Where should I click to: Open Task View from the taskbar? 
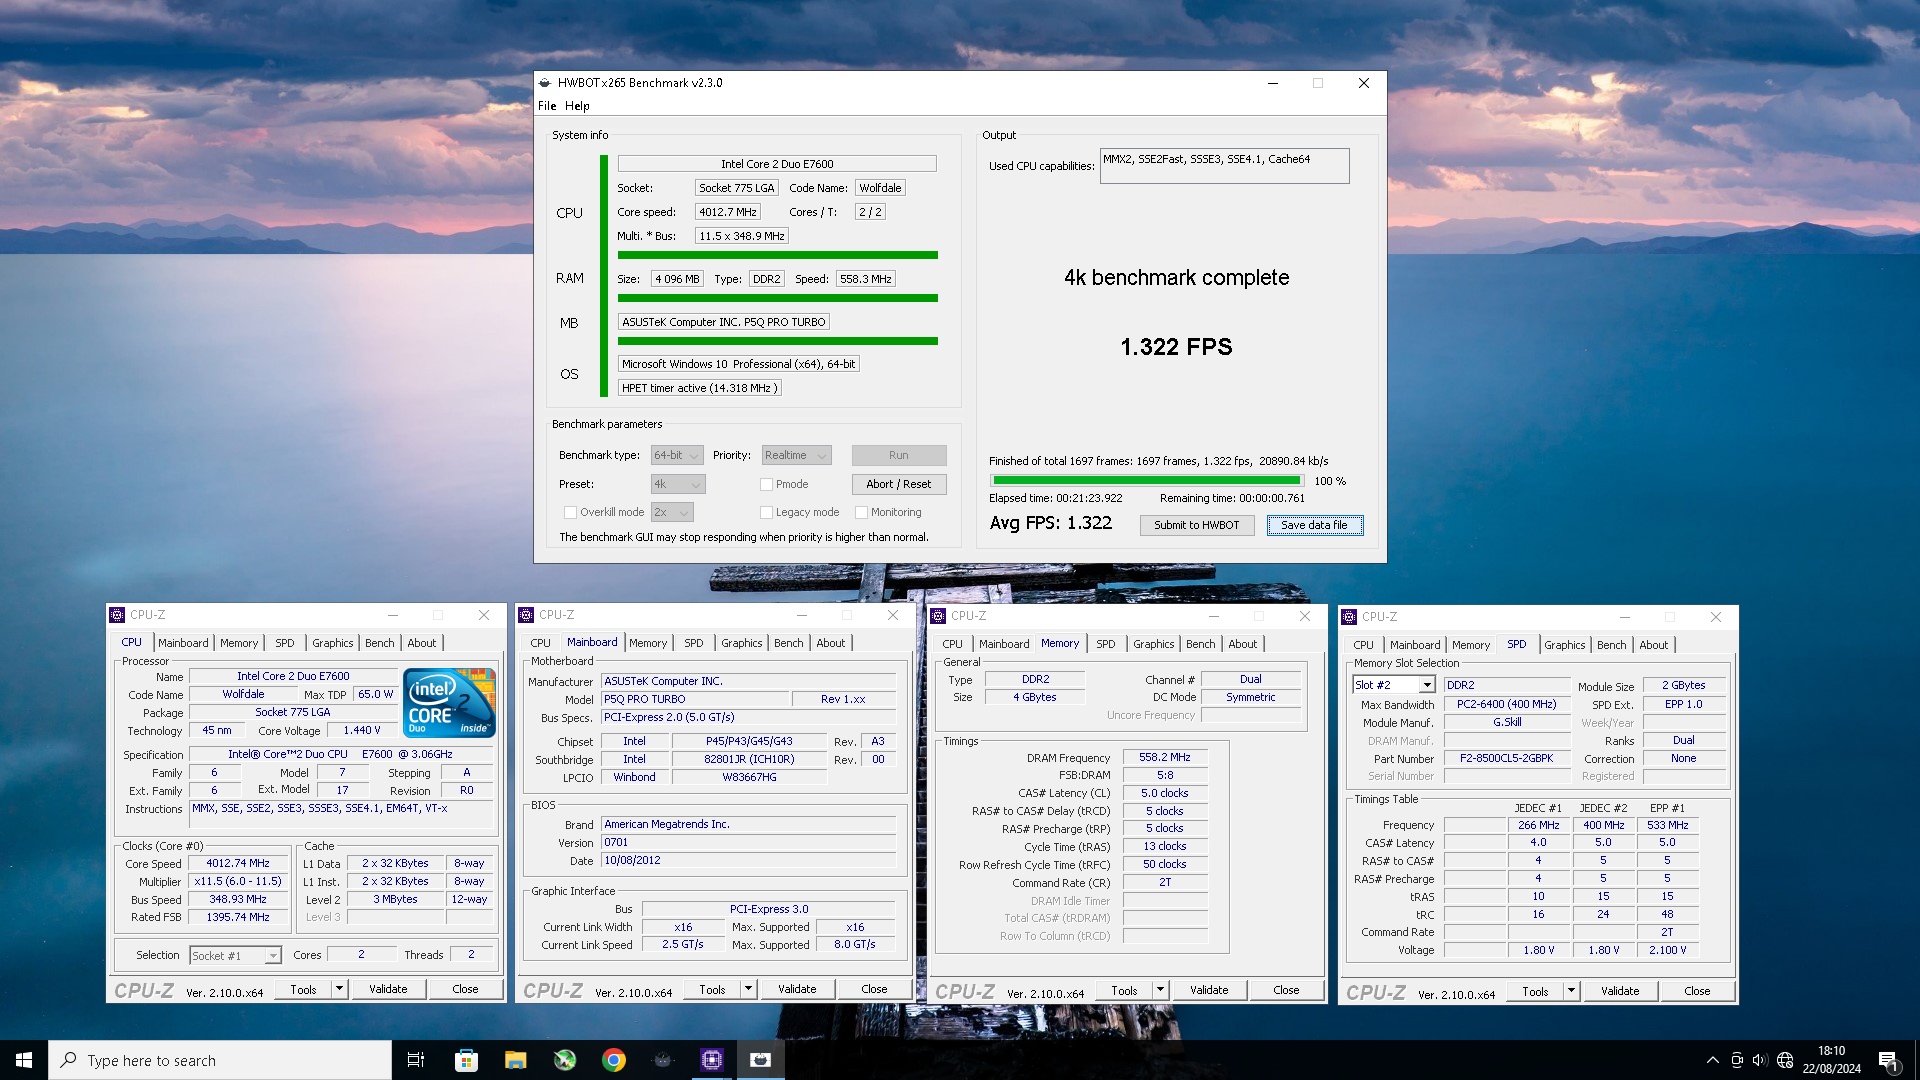(x=416, y=1060)
